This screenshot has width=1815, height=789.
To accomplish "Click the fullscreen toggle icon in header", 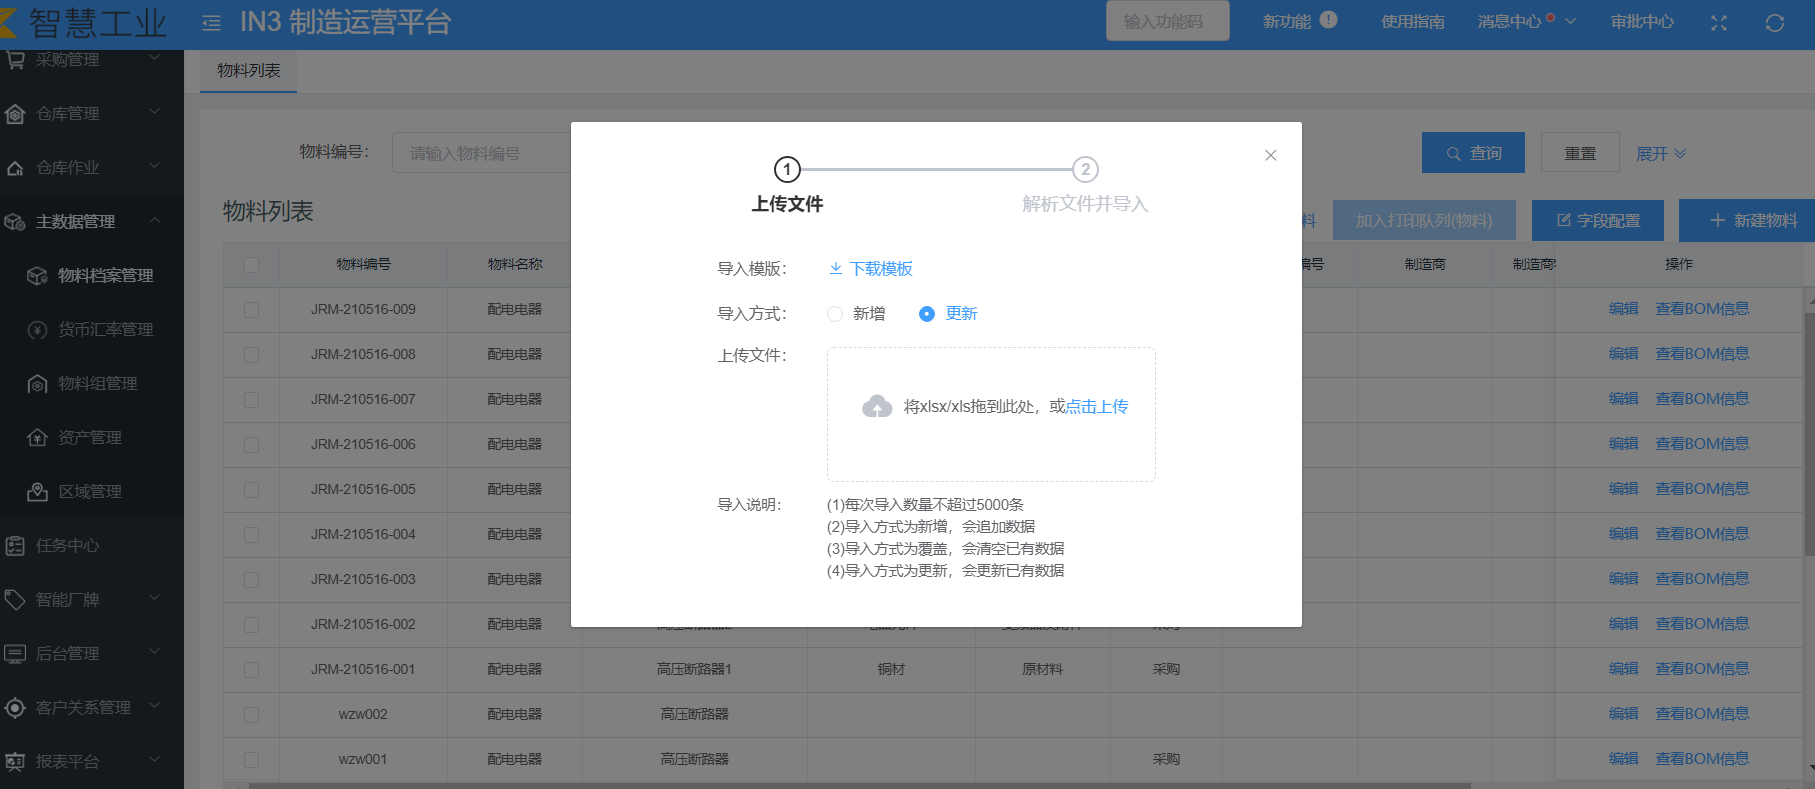I will 1718,22.
